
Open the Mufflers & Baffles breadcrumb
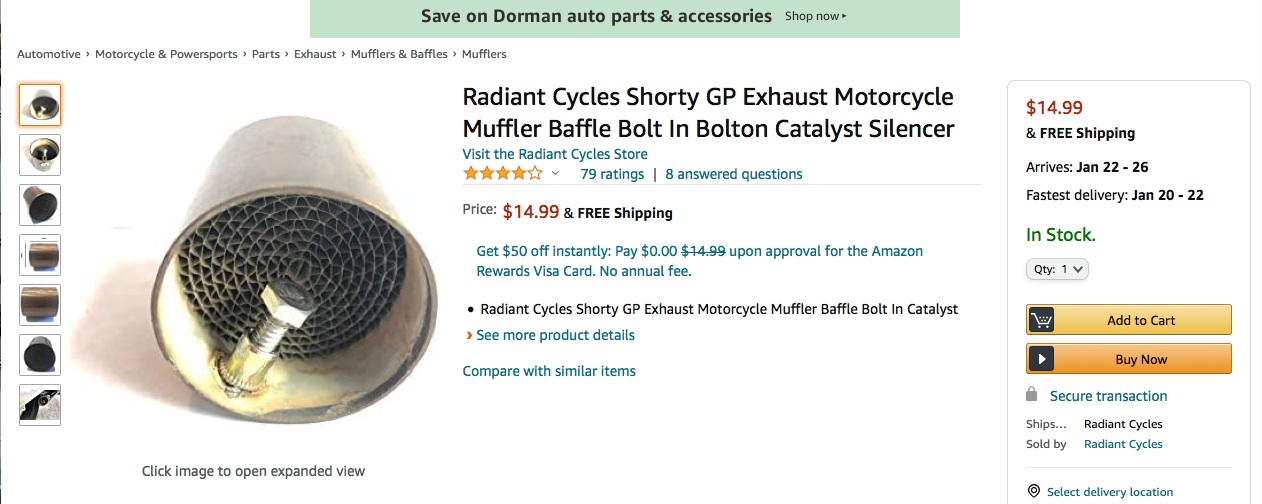[x=399, y=54]
